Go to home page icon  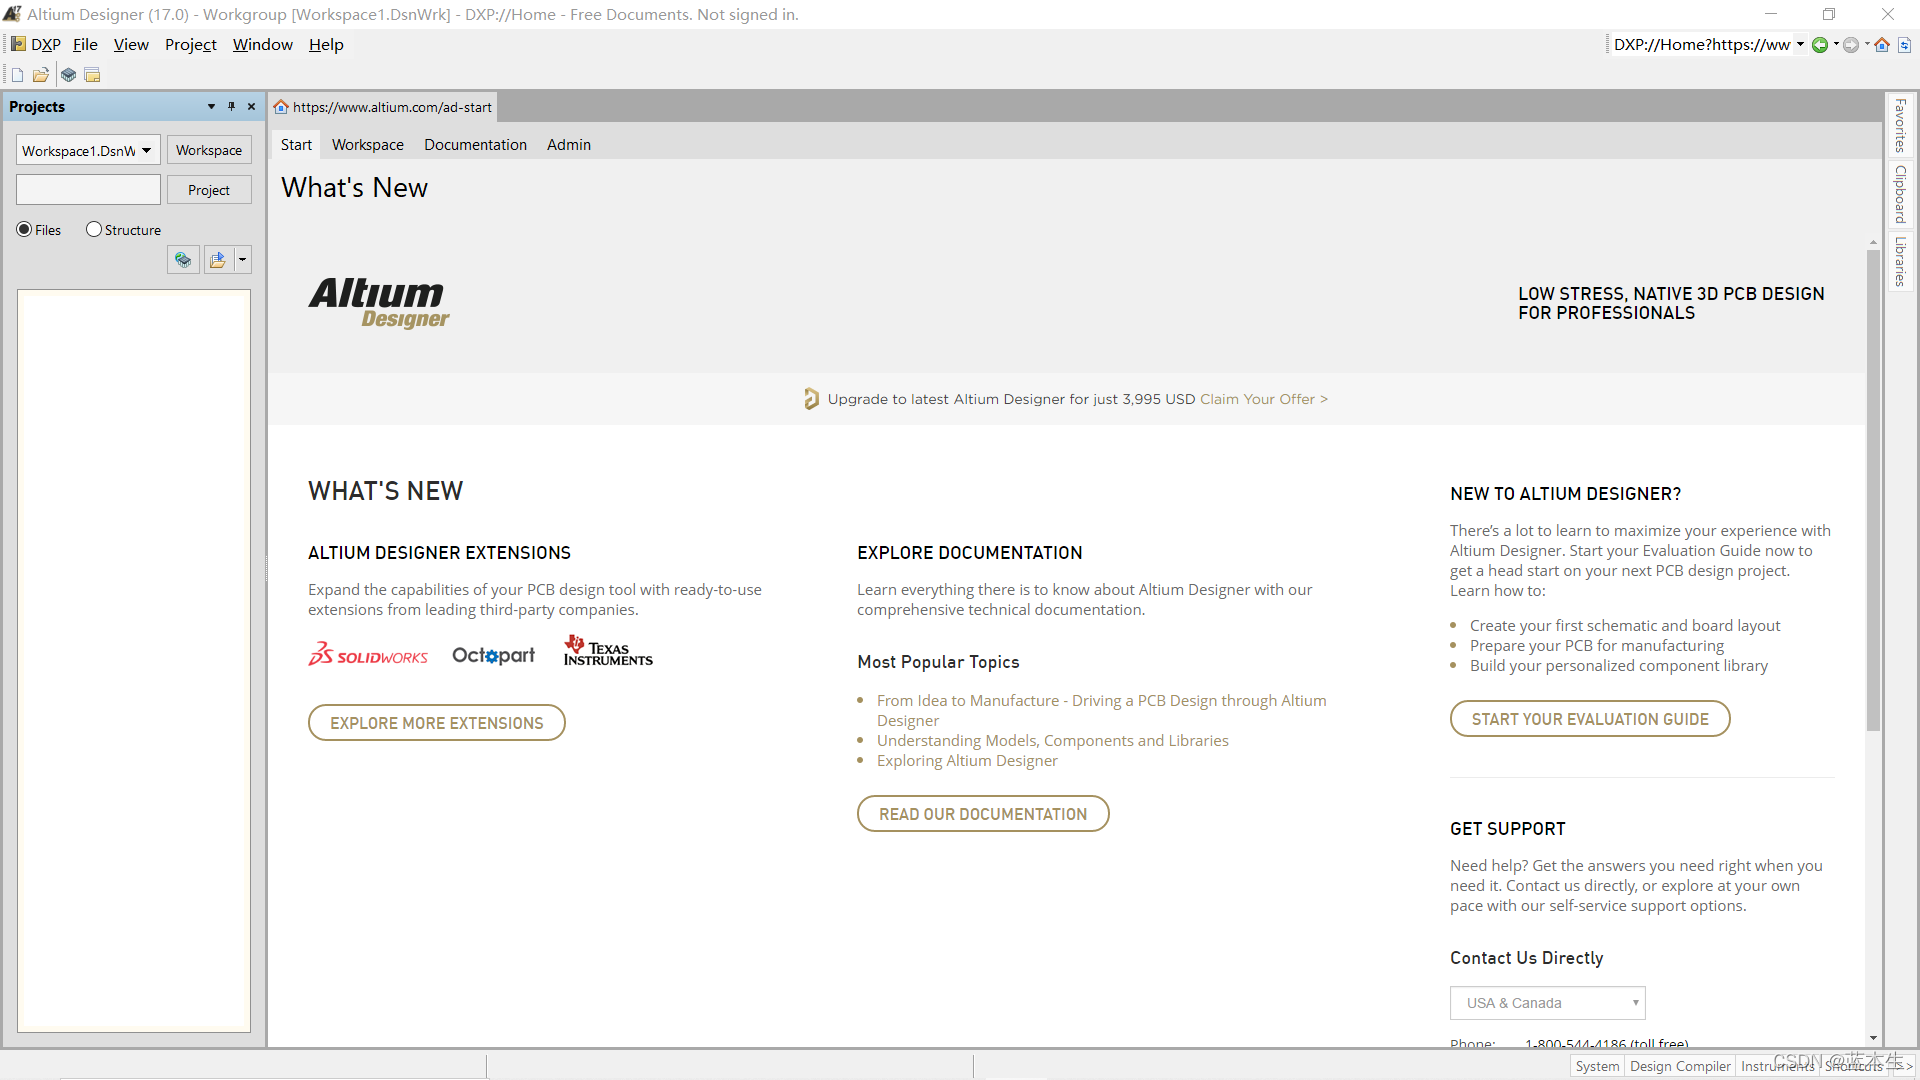click(1882, 45)
